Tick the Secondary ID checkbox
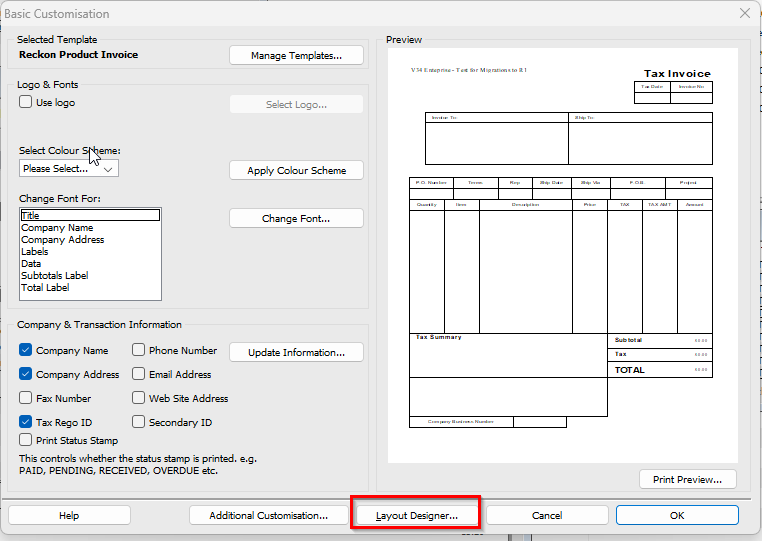Image resolution: width=762 pixels, height=541 pixels. point(139,421)
